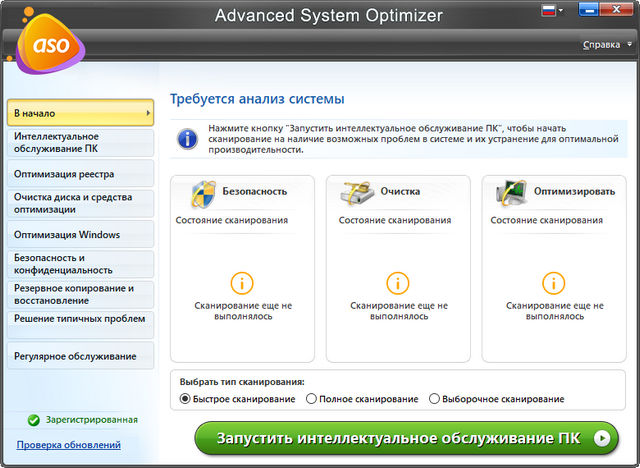Click the blue information icon
Image resolution: width=640 pixels, height=468 pixels.
click(186, 138)
